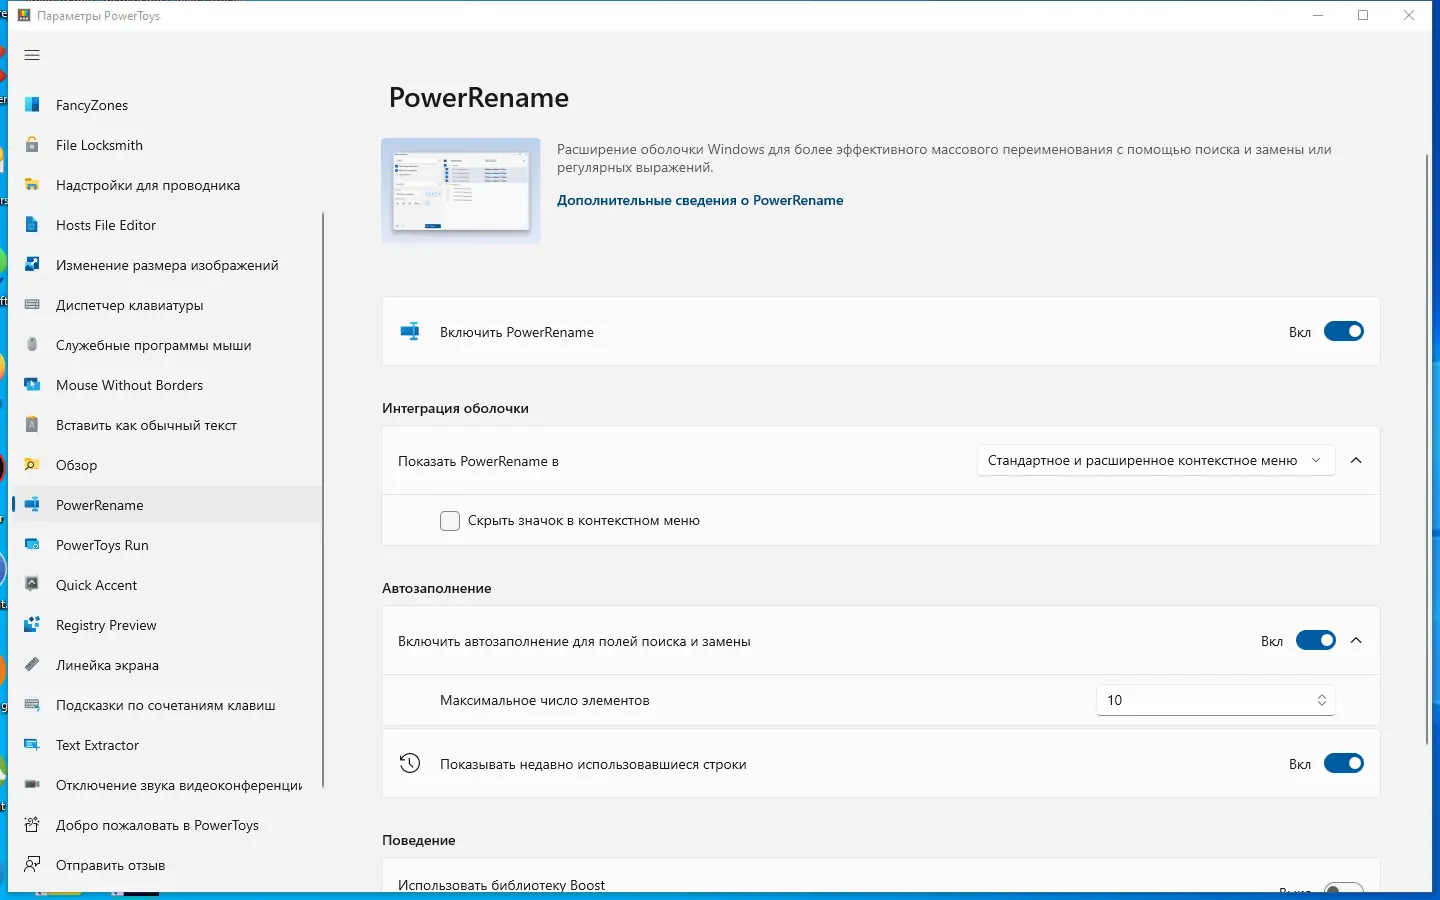Toggle the автозаполнение search-and-replace switch
Screen dimensions: 1440x900
[x=1316, y=641]
